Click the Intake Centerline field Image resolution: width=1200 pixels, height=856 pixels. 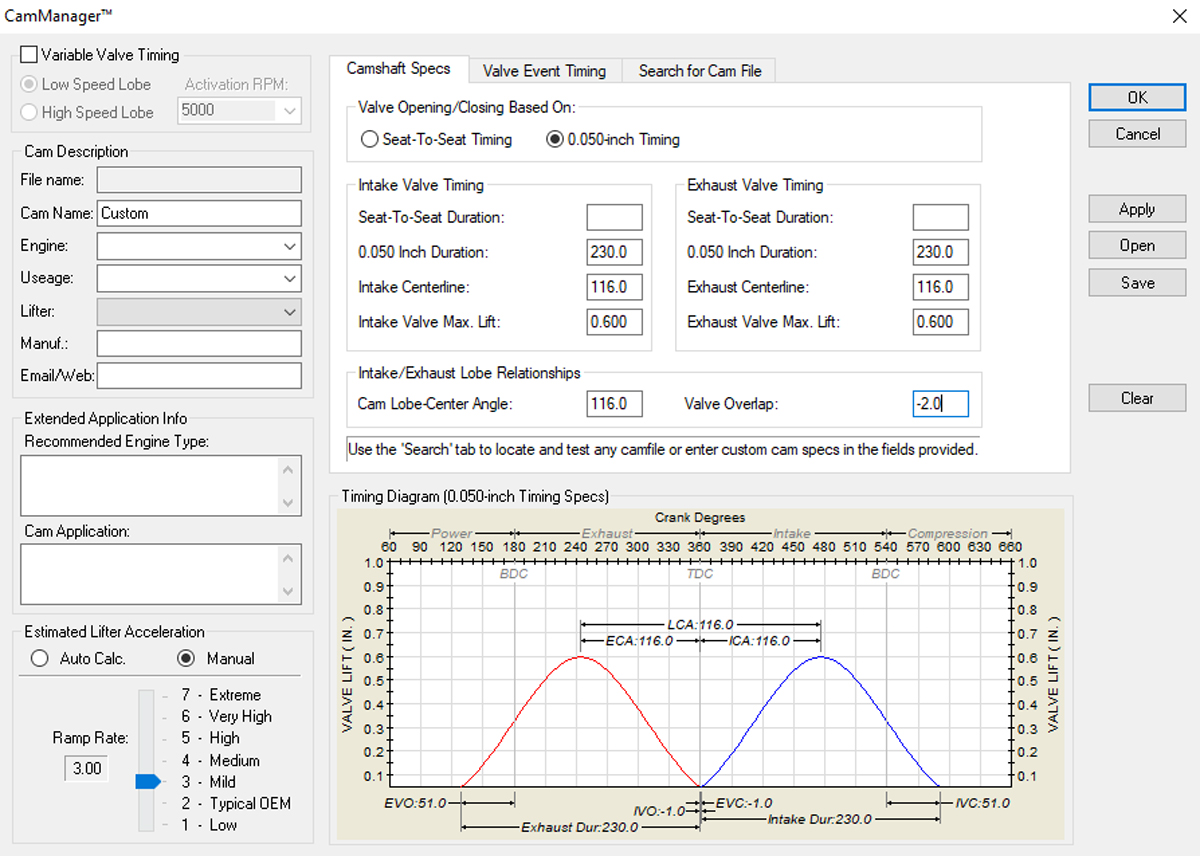coord(614,287)
